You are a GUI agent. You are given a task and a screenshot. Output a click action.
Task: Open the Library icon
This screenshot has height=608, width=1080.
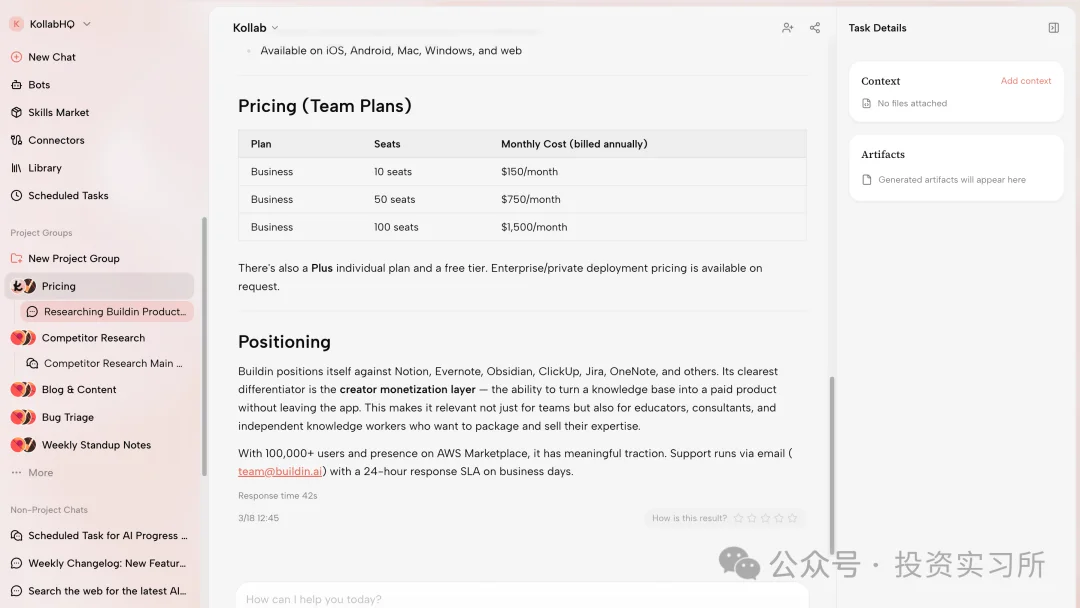(x=16, y=168)
